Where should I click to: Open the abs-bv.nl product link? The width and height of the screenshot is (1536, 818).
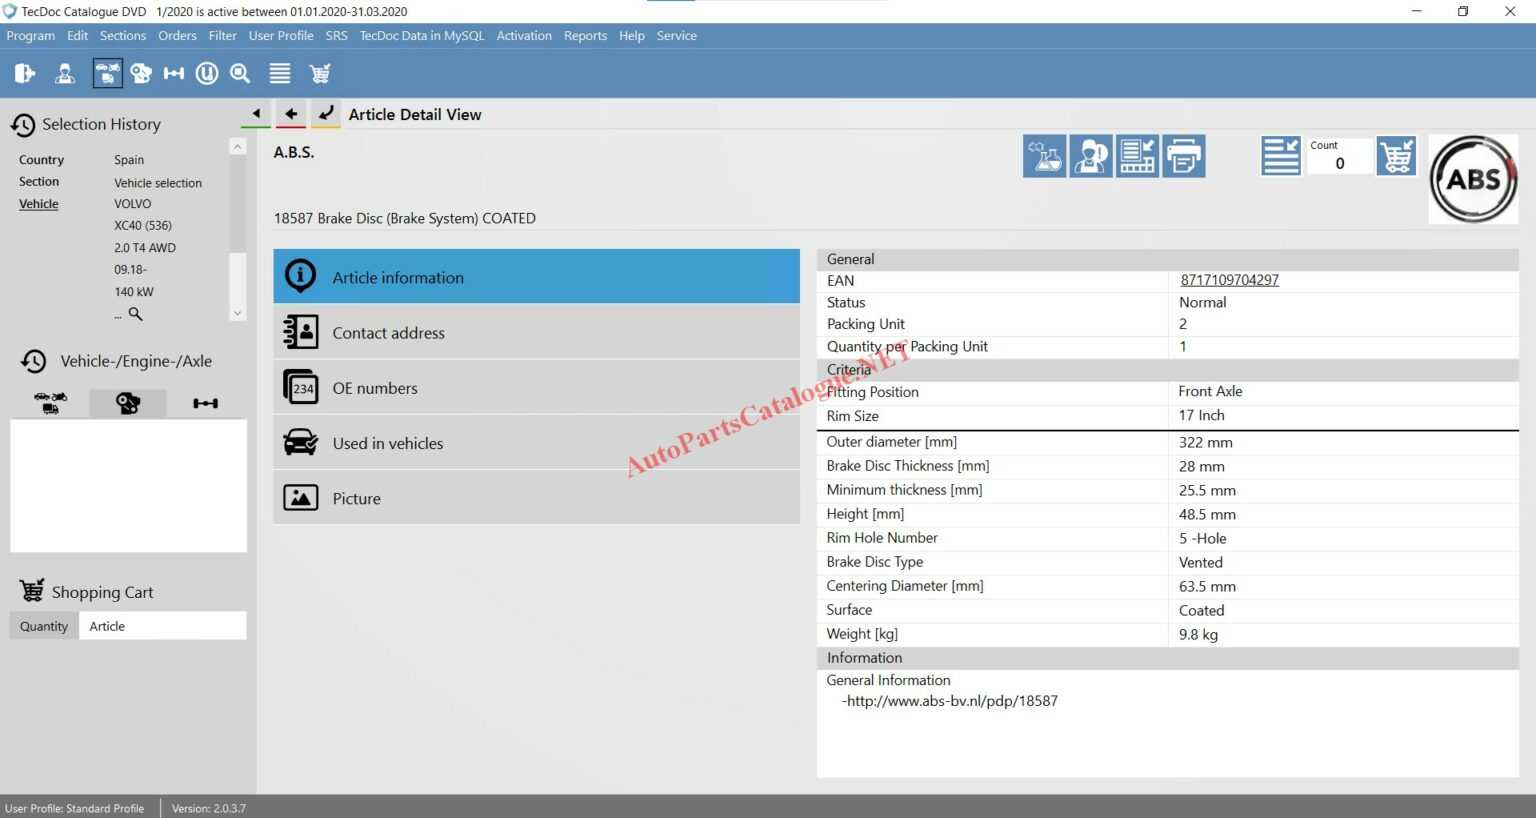[951, 701]
